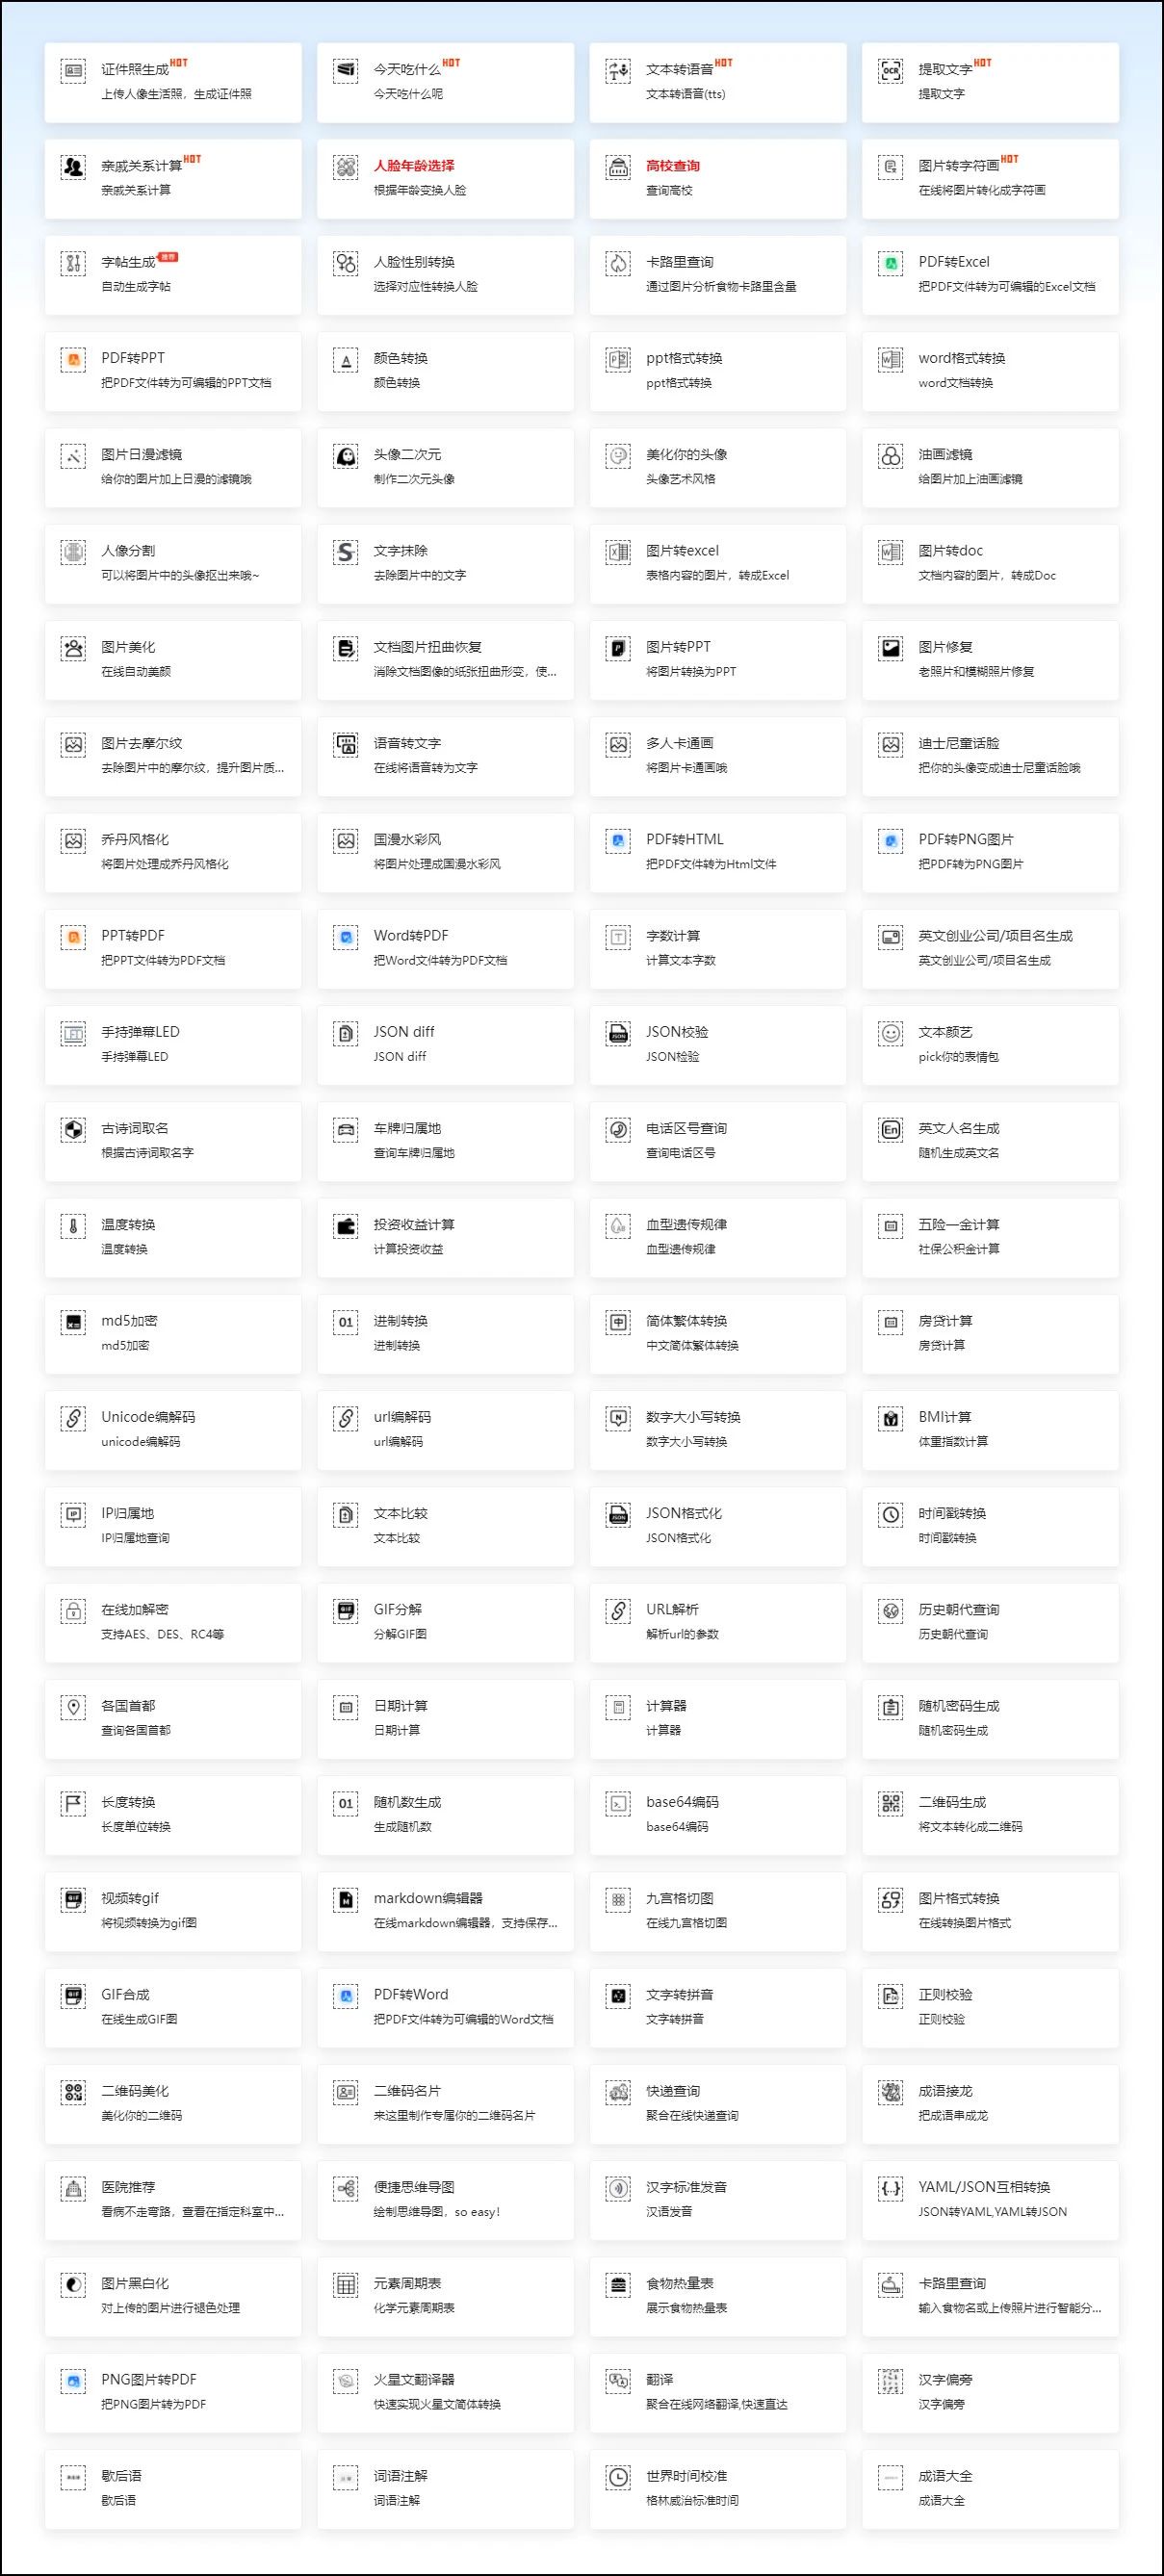
Task: Go to the red 高校查询 link
Action: [x=673, y=166]
